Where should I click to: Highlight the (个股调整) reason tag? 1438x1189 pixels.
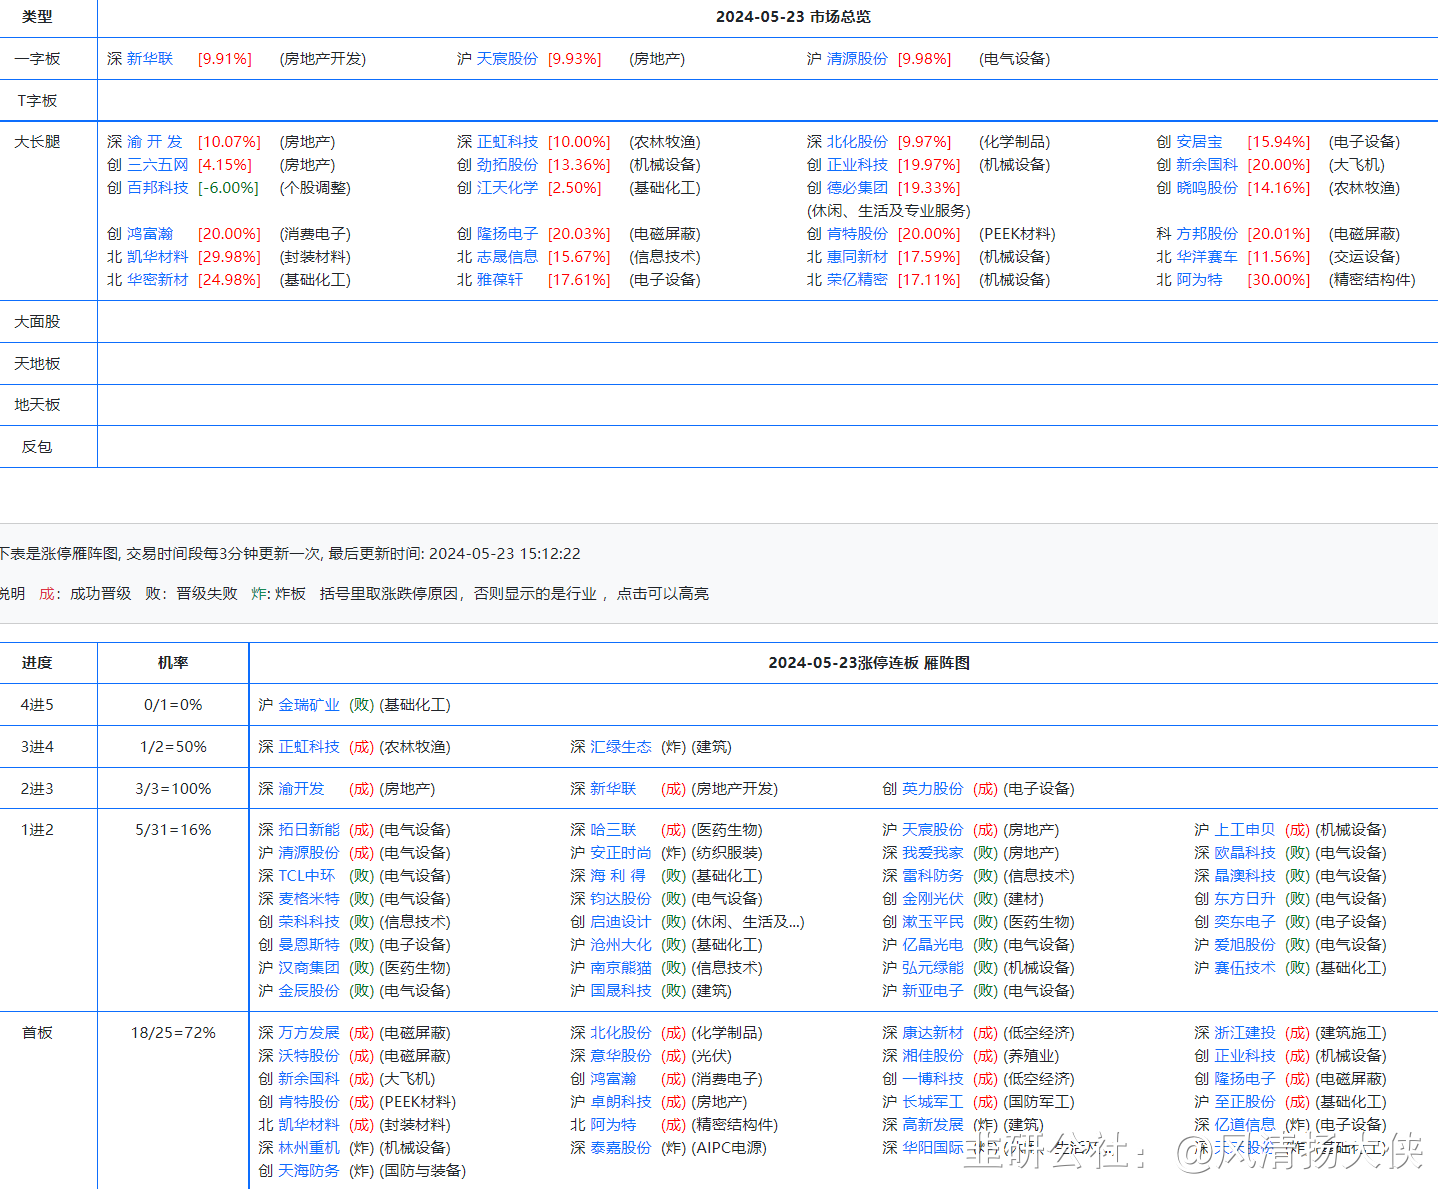[x=315, y=188]
